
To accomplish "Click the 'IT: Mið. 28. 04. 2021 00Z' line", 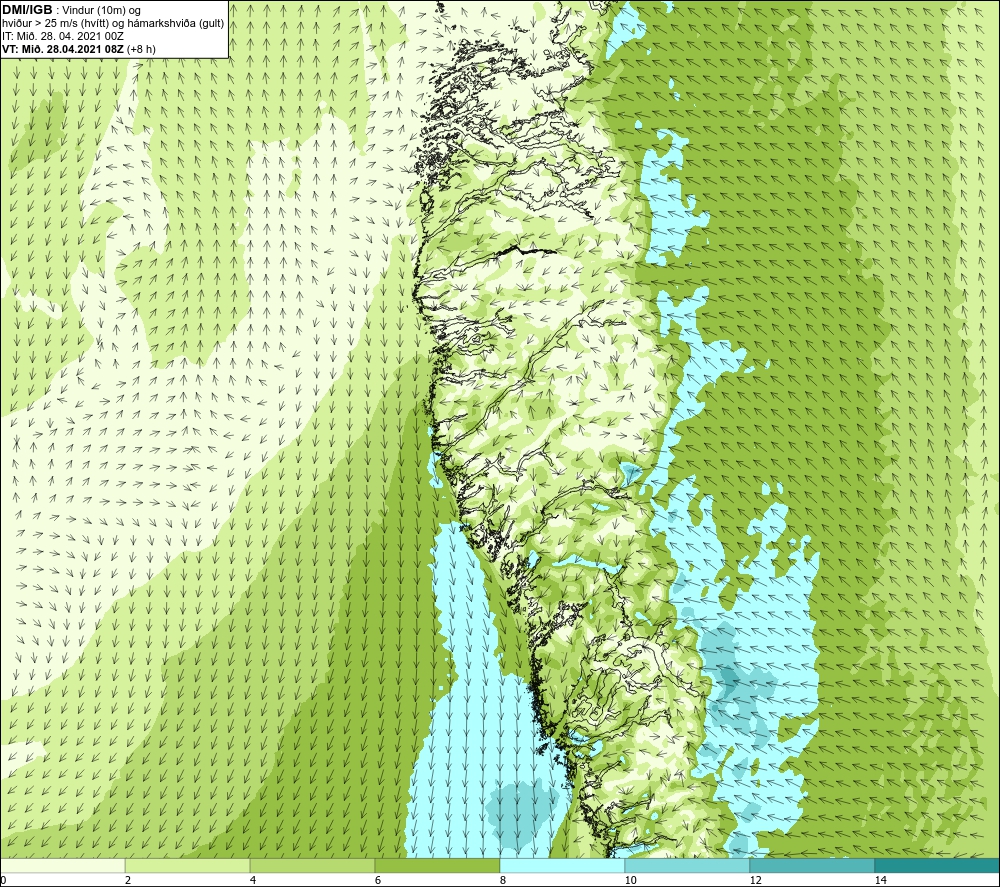I will point(63,36).
